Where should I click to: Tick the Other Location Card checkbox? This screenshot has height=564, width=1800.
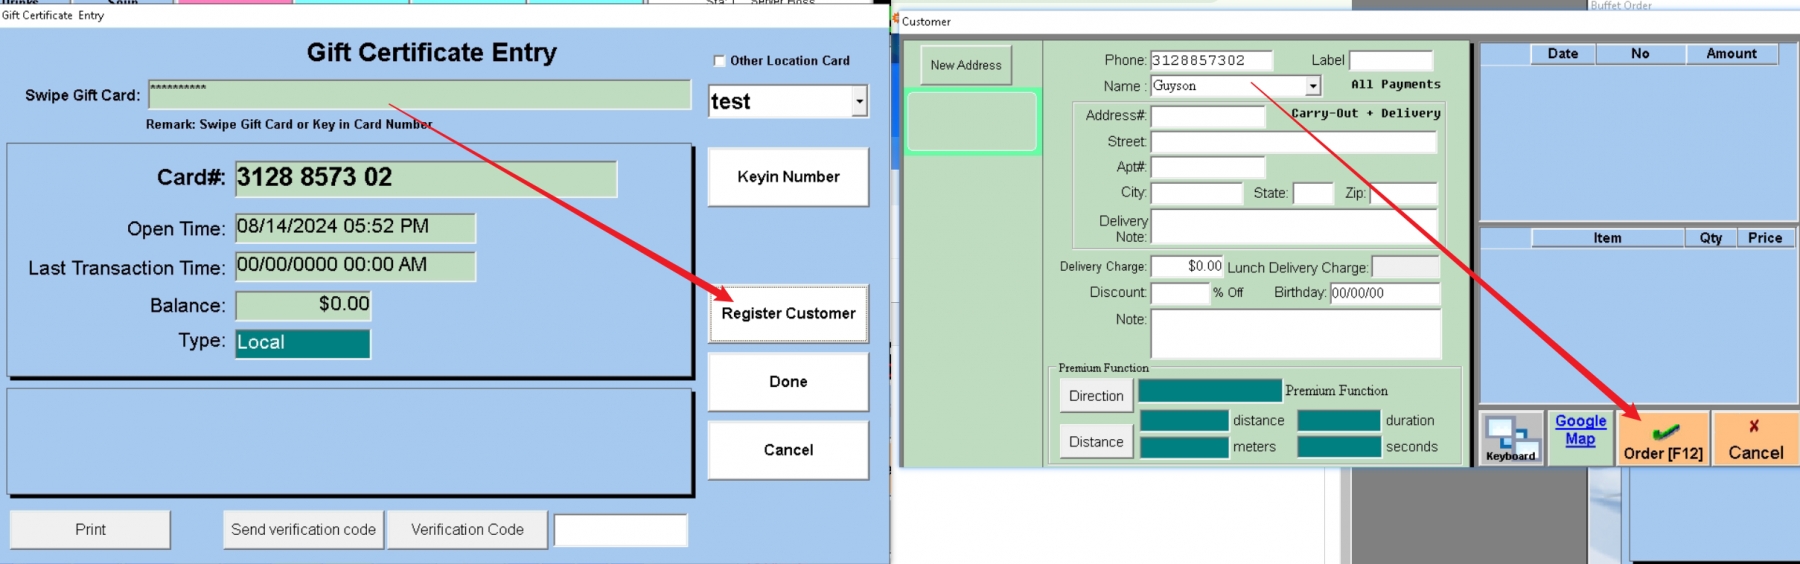click(719, 61)
